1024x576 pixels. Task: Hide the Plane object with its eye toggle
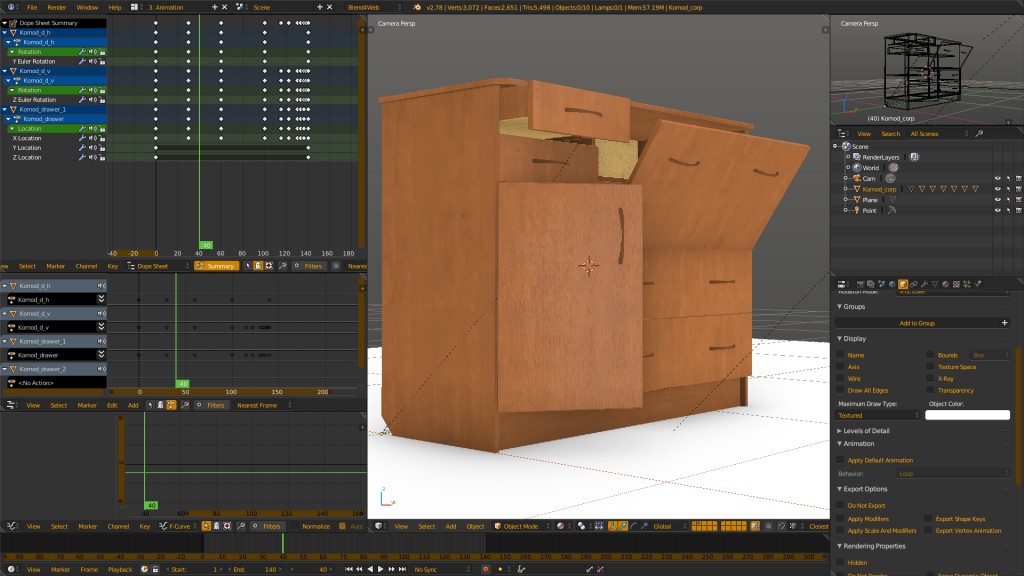[998, 200]
